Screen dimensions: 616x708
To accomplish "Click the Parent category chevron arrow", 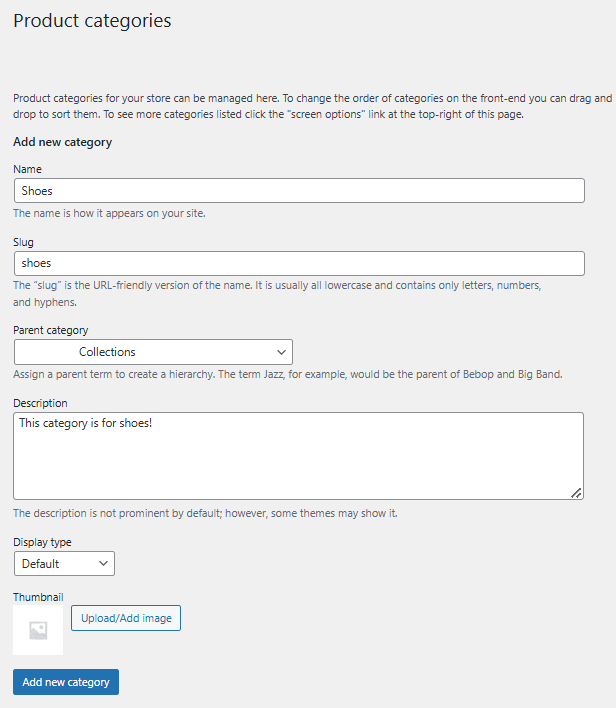I will [280, 352].
